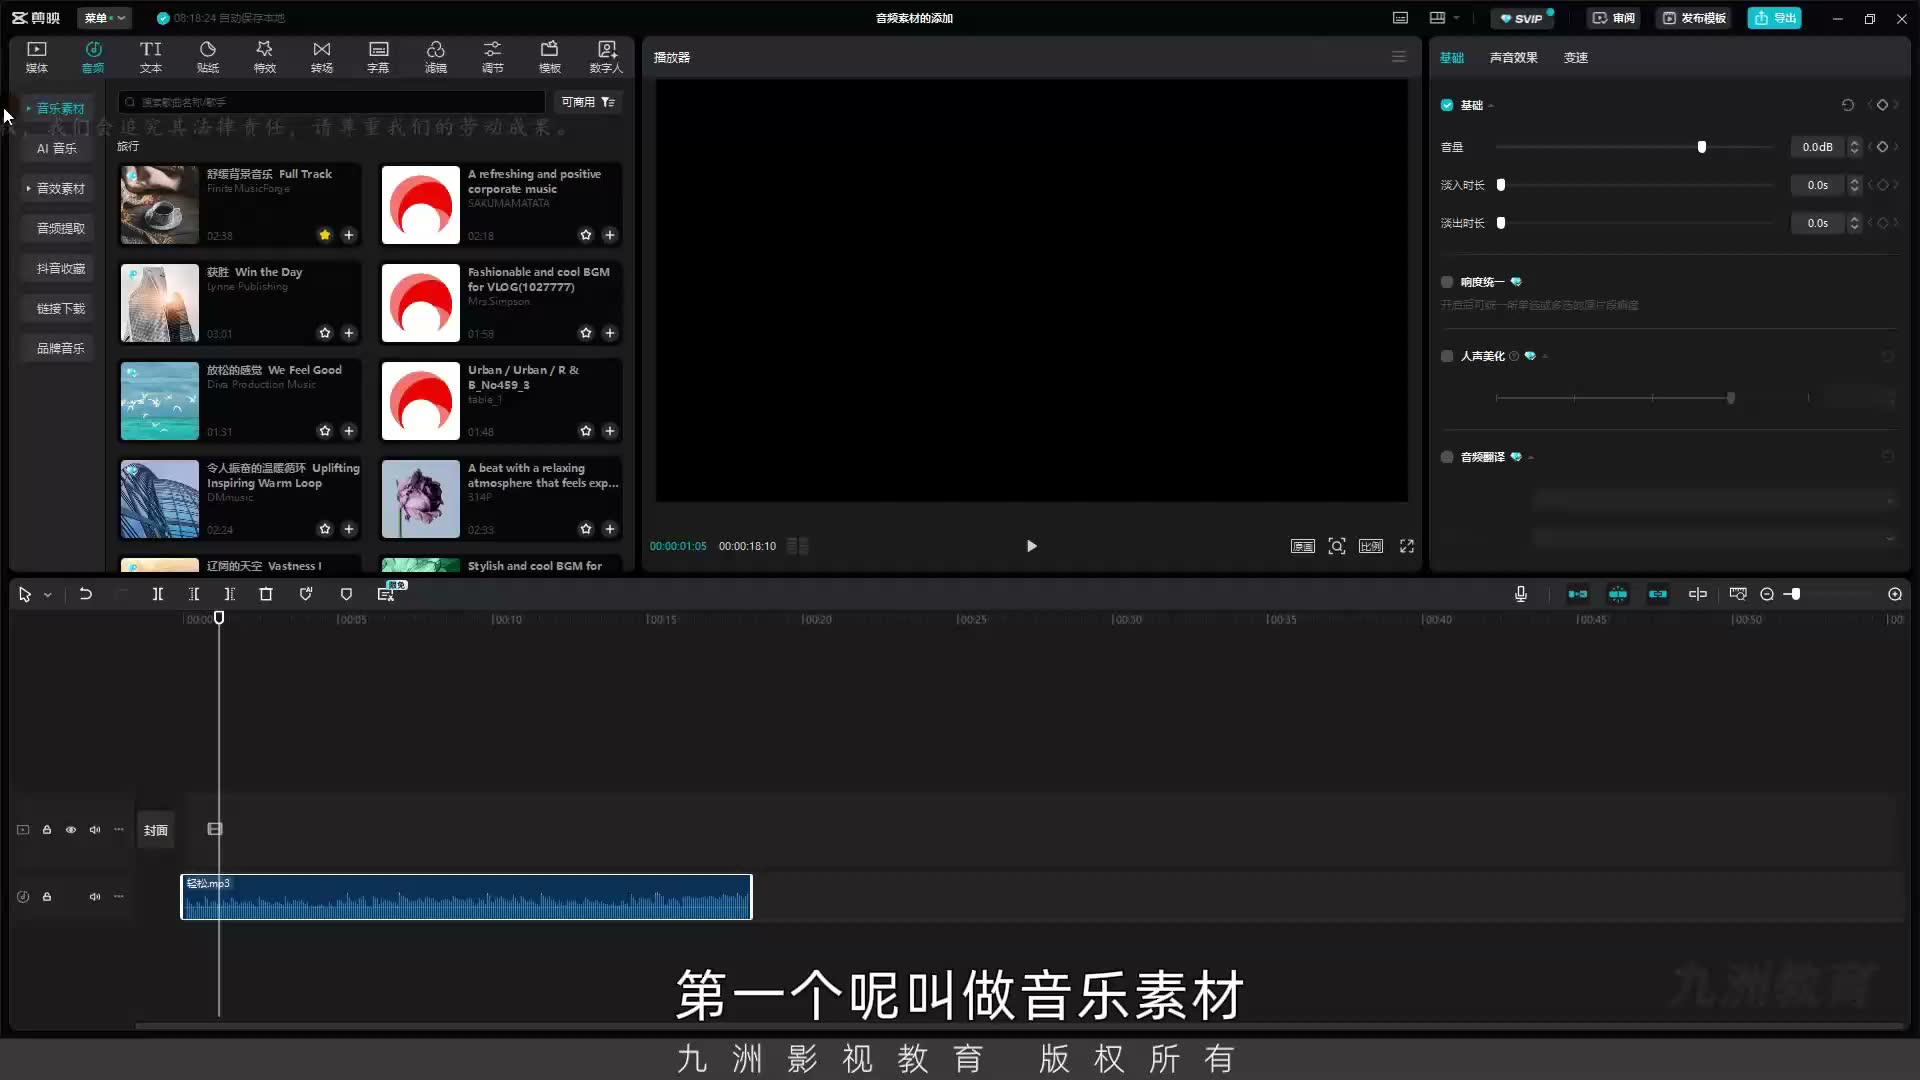Click the play button in the player
The width and height of the screenshot is (1920, 1080).
click(1031, 546)
